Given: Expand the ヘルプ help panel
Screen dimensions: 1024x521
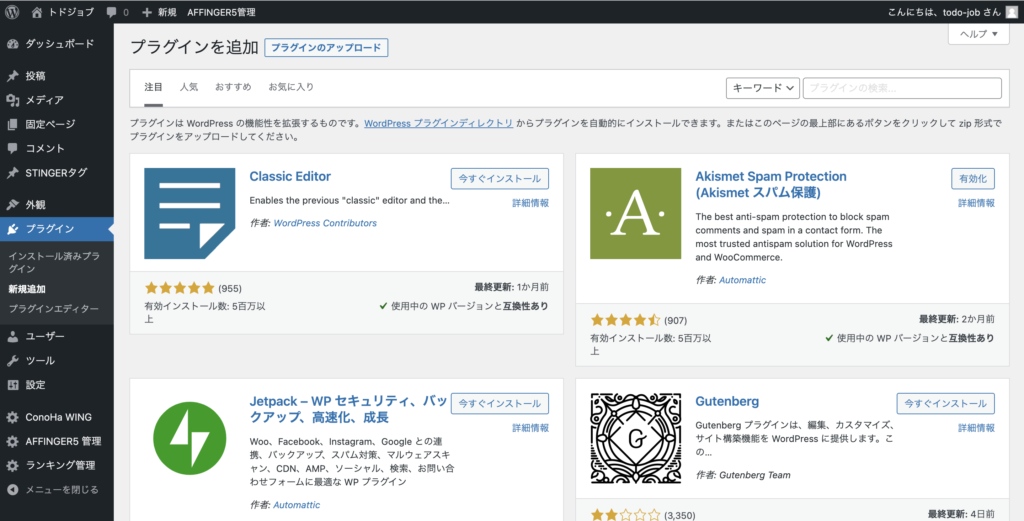Looking at the screenshot, I should coord(979,34).
